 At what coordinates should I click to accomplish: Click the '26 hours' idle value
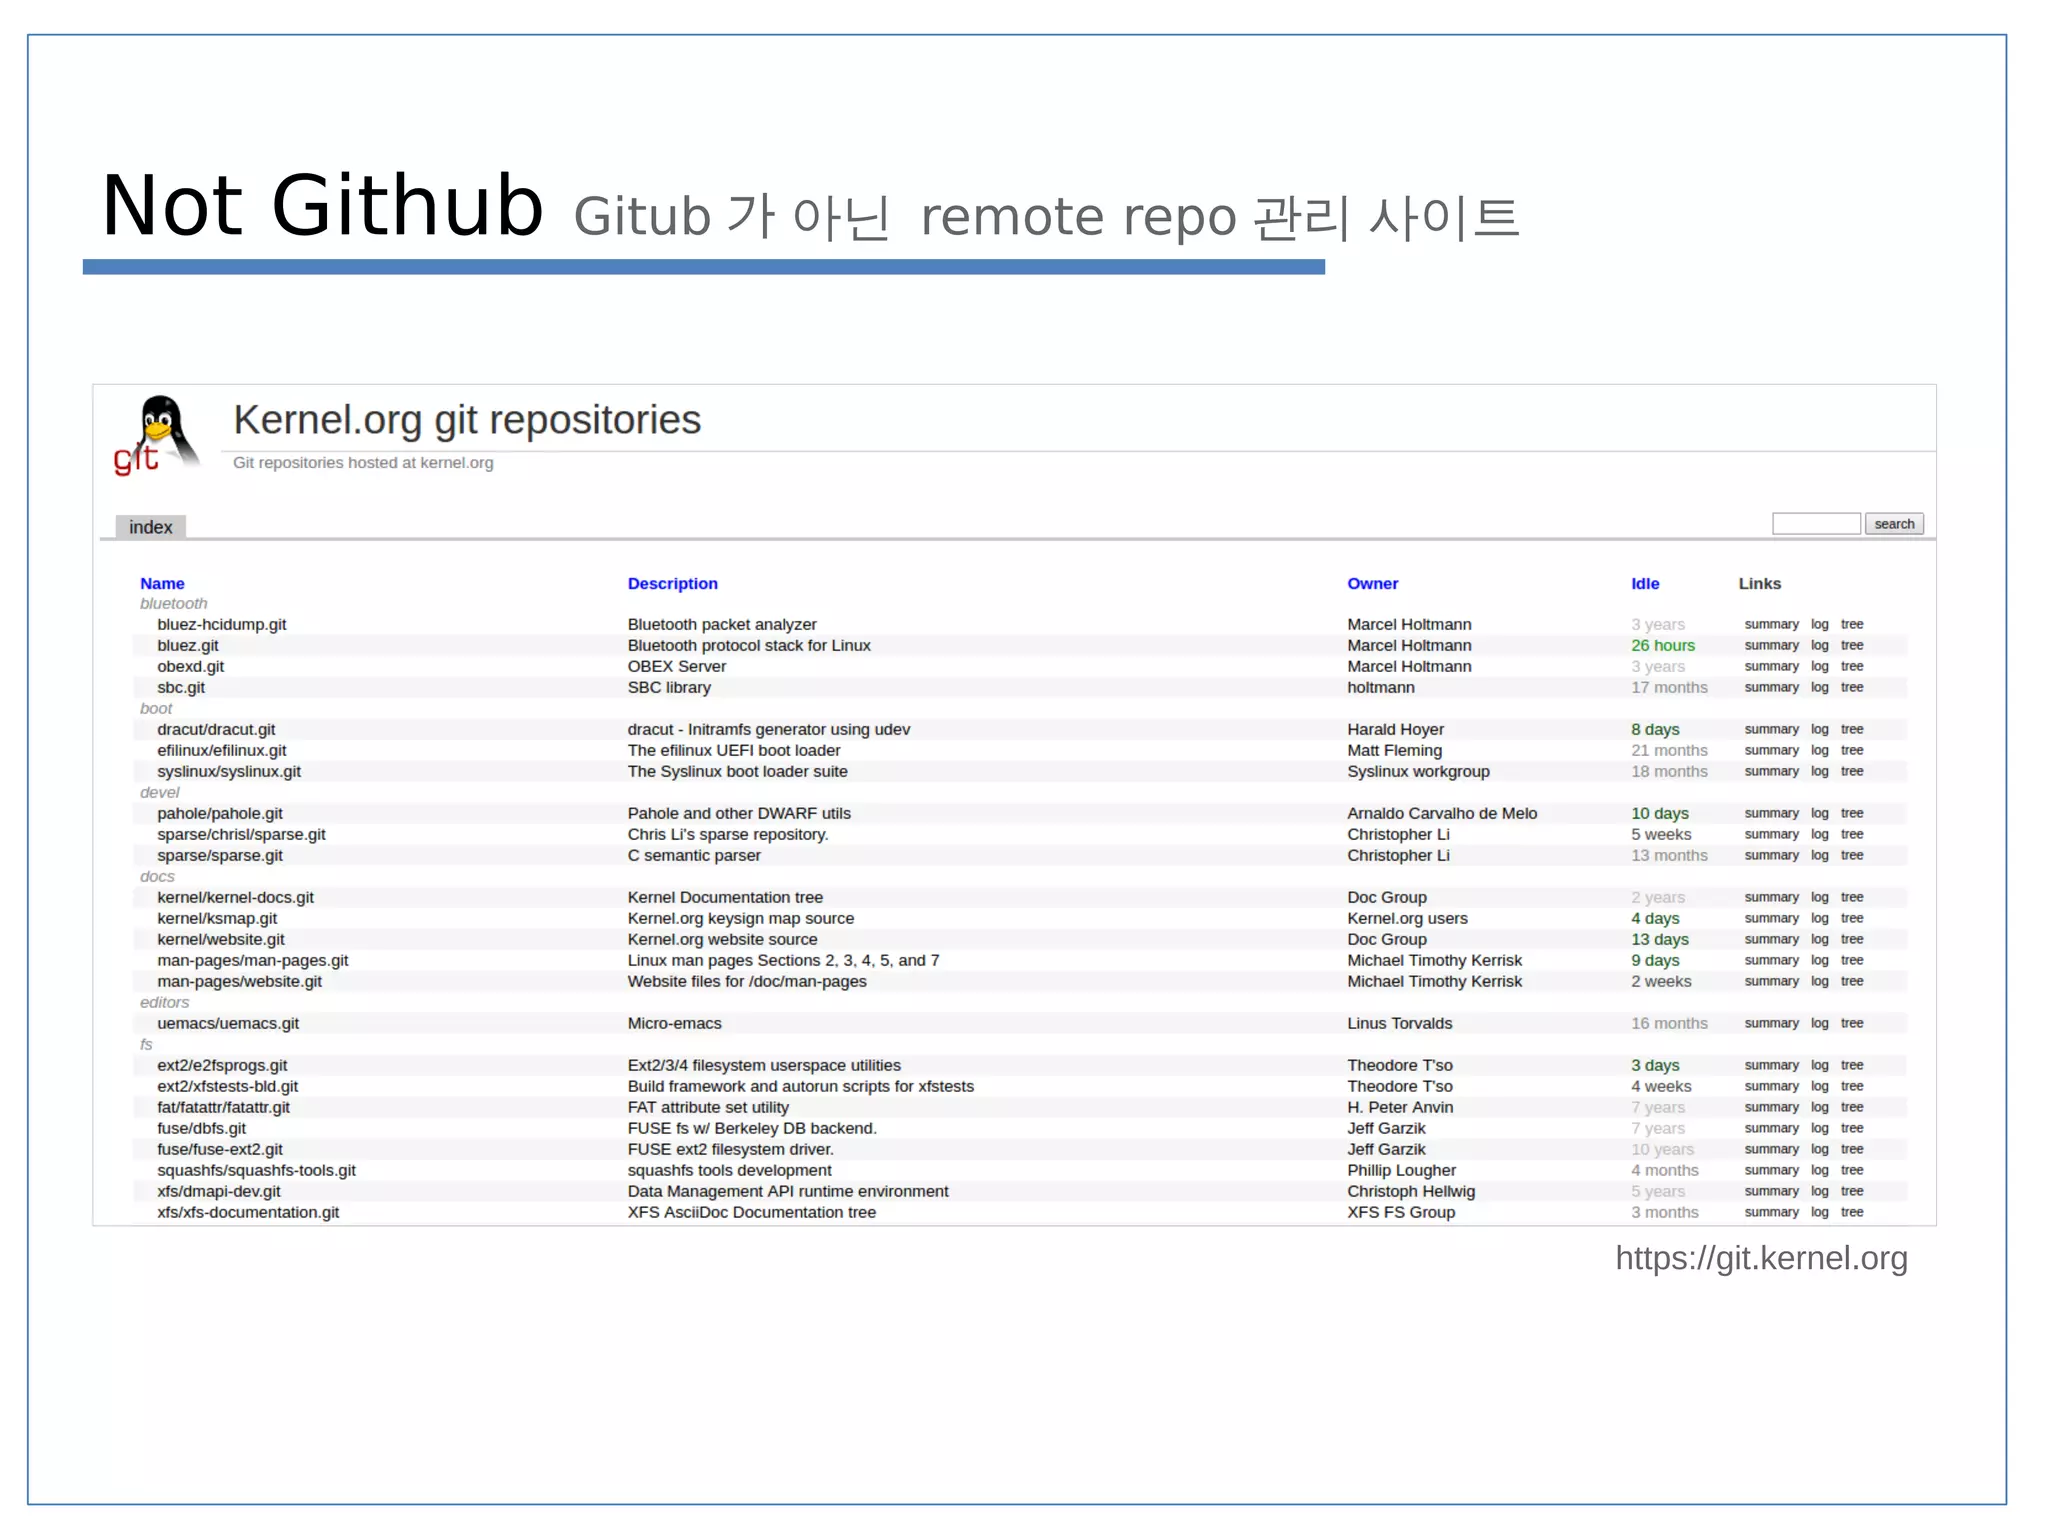(1663, 646)
